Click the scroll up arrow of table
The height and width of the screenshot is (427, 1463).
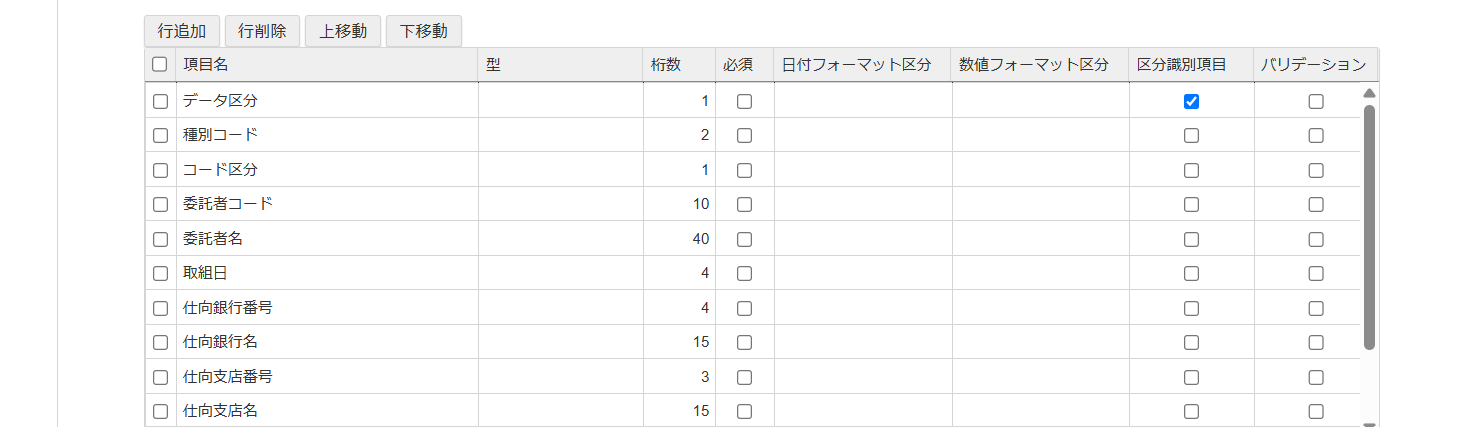click(1369, 93)
